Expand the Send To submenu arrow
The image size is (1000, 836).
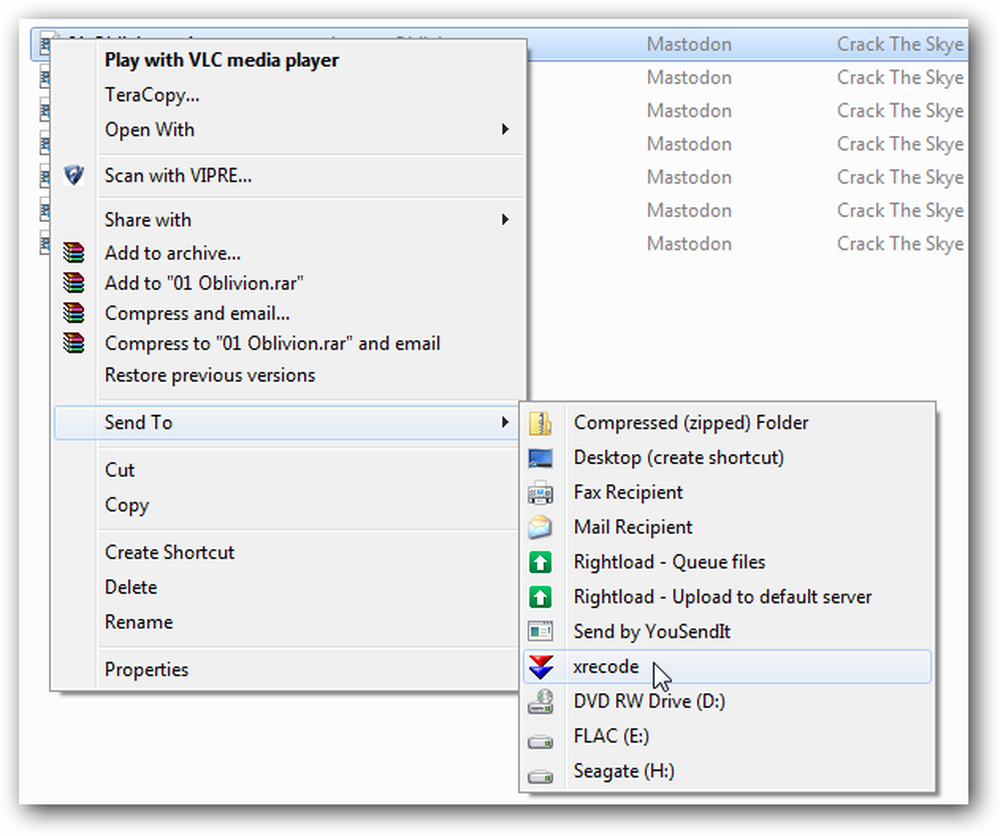505,422
